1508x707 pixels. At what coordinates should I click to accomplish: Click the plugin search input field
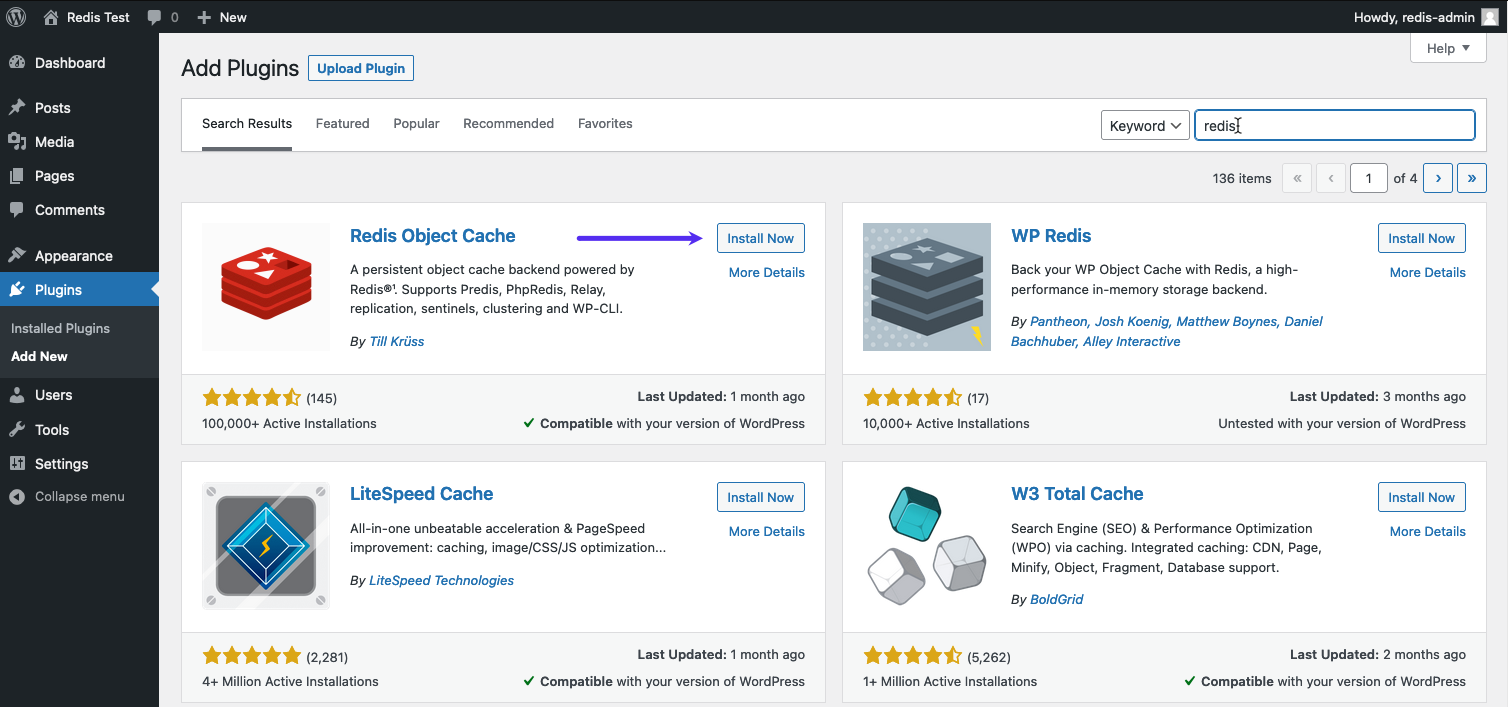1334,125
